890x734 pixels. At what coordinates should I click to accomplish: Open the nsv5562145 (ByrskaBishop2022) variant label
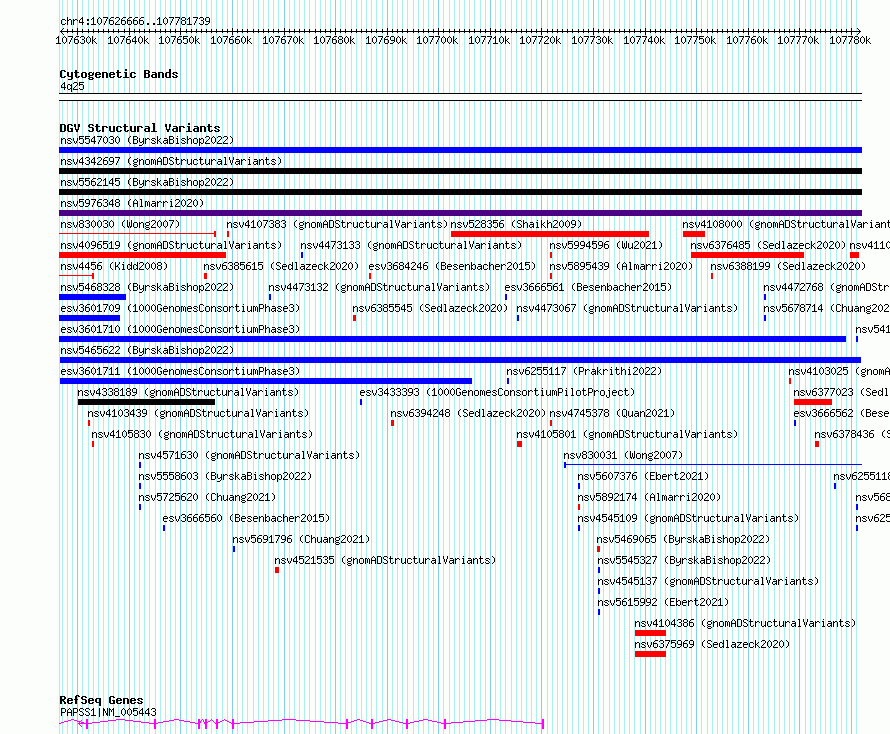[146, 182]
